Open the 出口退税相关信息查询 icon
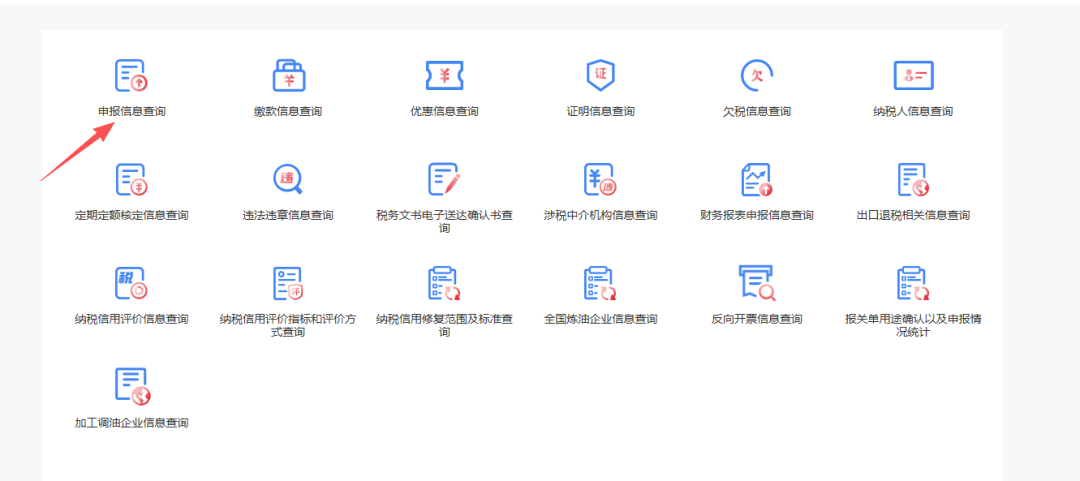Viewport: 1080px width, 481px height. point(912,180)
